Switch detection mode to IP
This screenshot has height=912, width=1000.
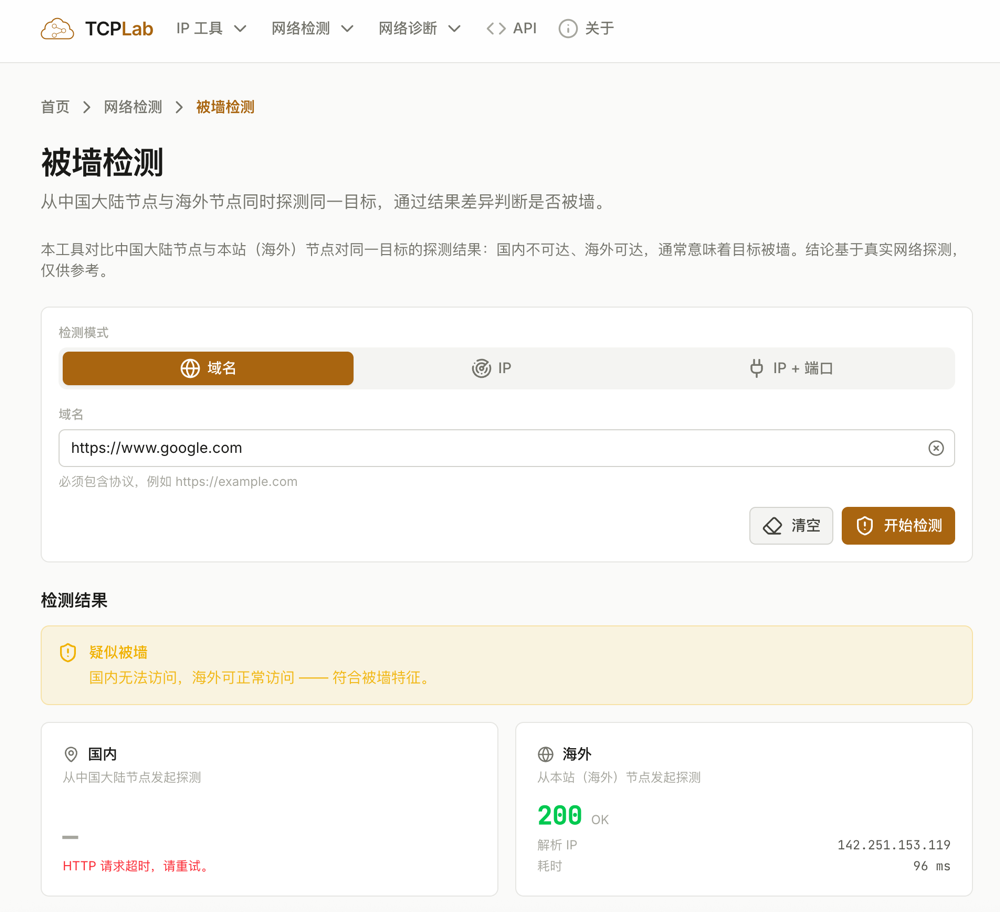[491, 368]
